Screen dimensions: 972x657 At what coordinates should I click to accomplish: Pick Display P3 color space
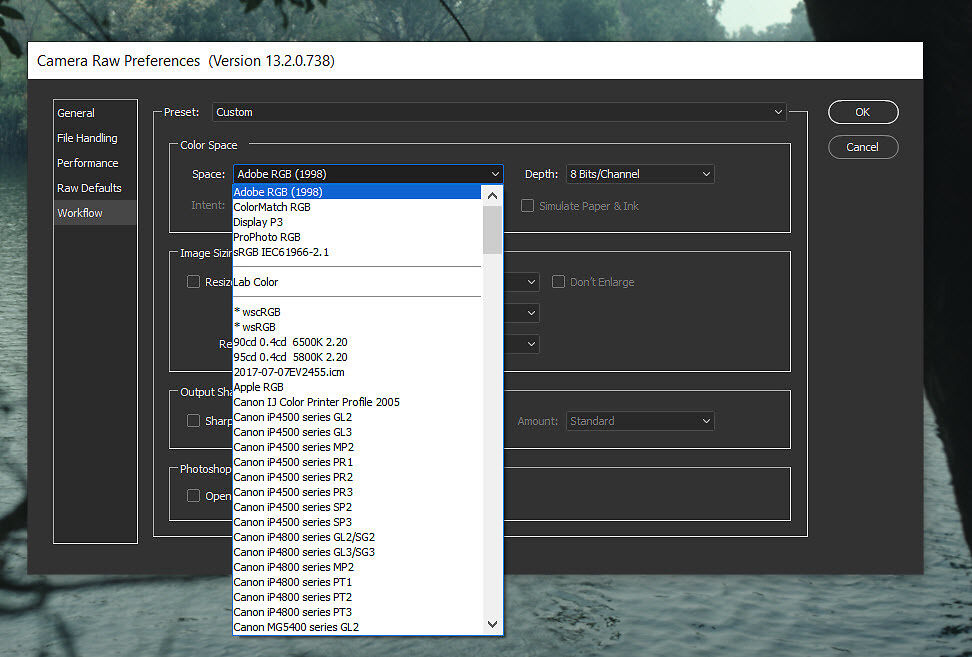coord(259,222)
